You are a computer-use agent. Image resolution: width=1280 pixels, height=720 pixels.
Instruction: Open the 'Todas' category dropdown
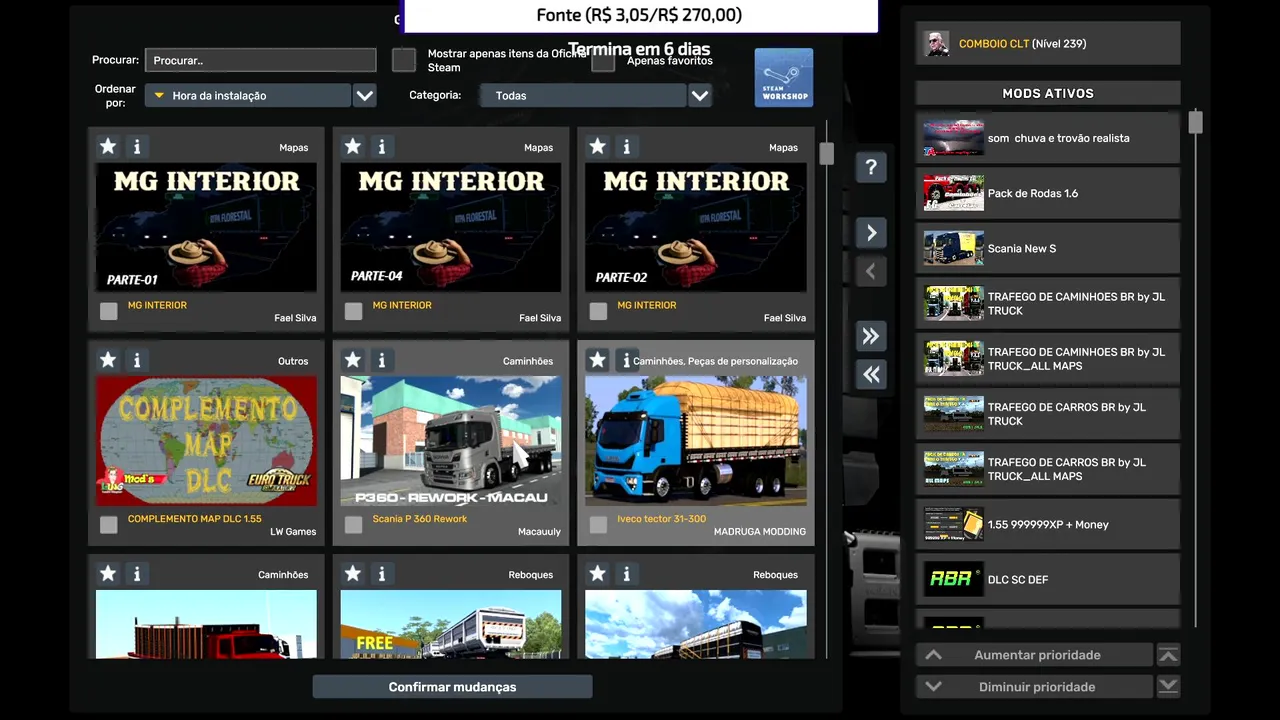pos(582,96)
